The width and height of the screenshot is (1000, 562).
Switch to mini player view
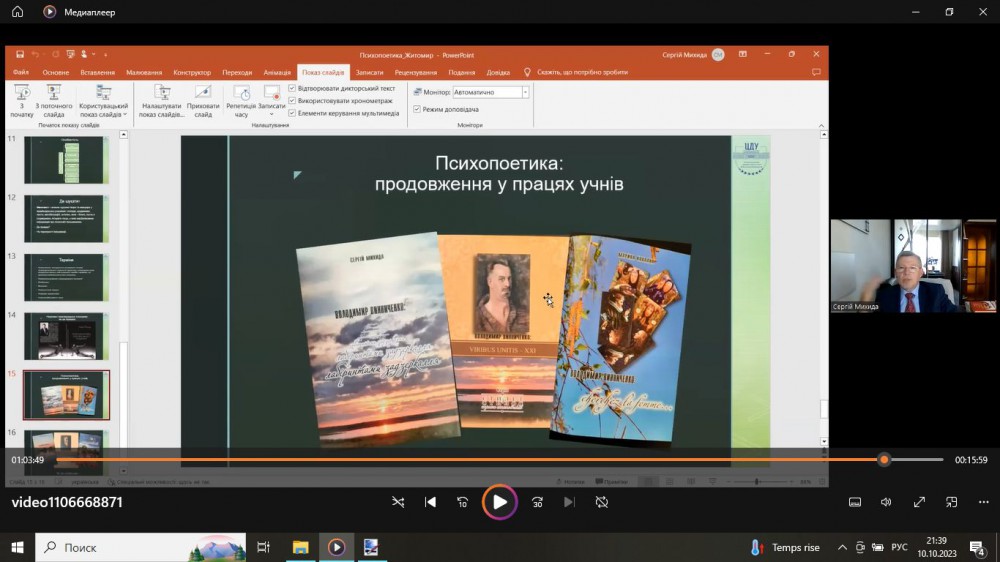pos(952,502)
